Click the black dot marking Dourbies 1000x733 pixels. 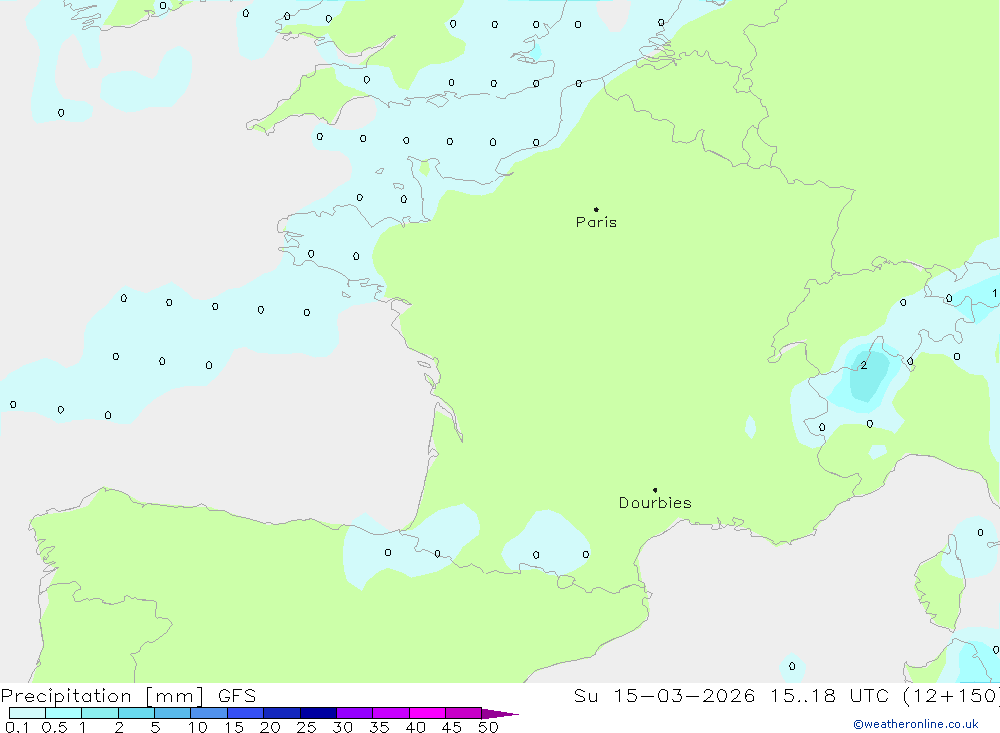[655, 490]
